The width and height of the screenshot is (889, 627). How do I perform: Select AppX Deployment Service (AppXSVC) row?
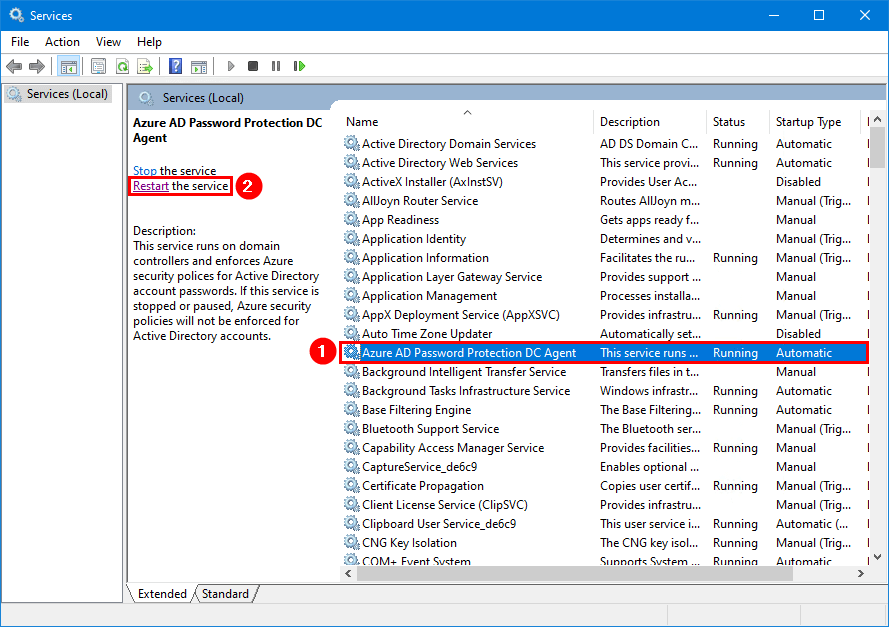click(604, 315)
